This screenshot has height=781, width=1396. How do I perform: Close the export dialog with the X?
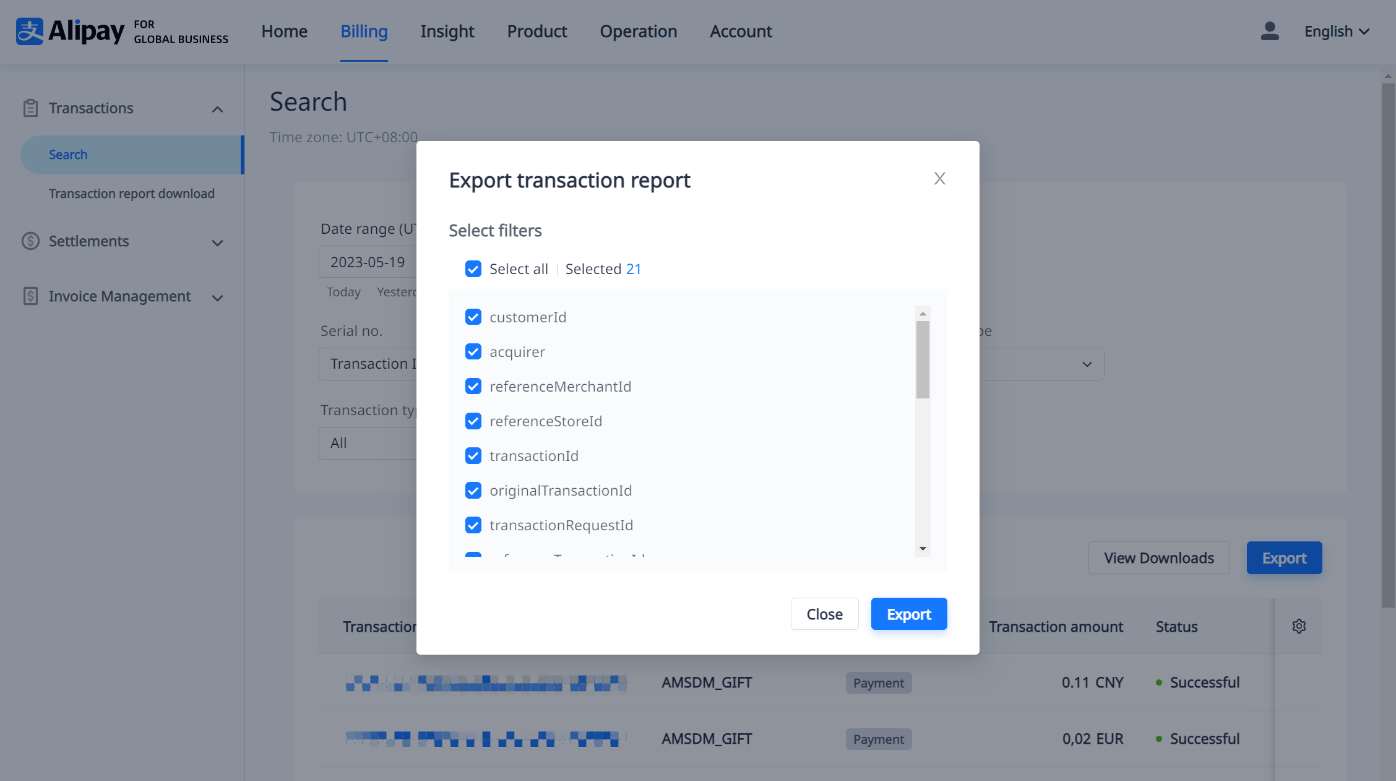(939, 178)
